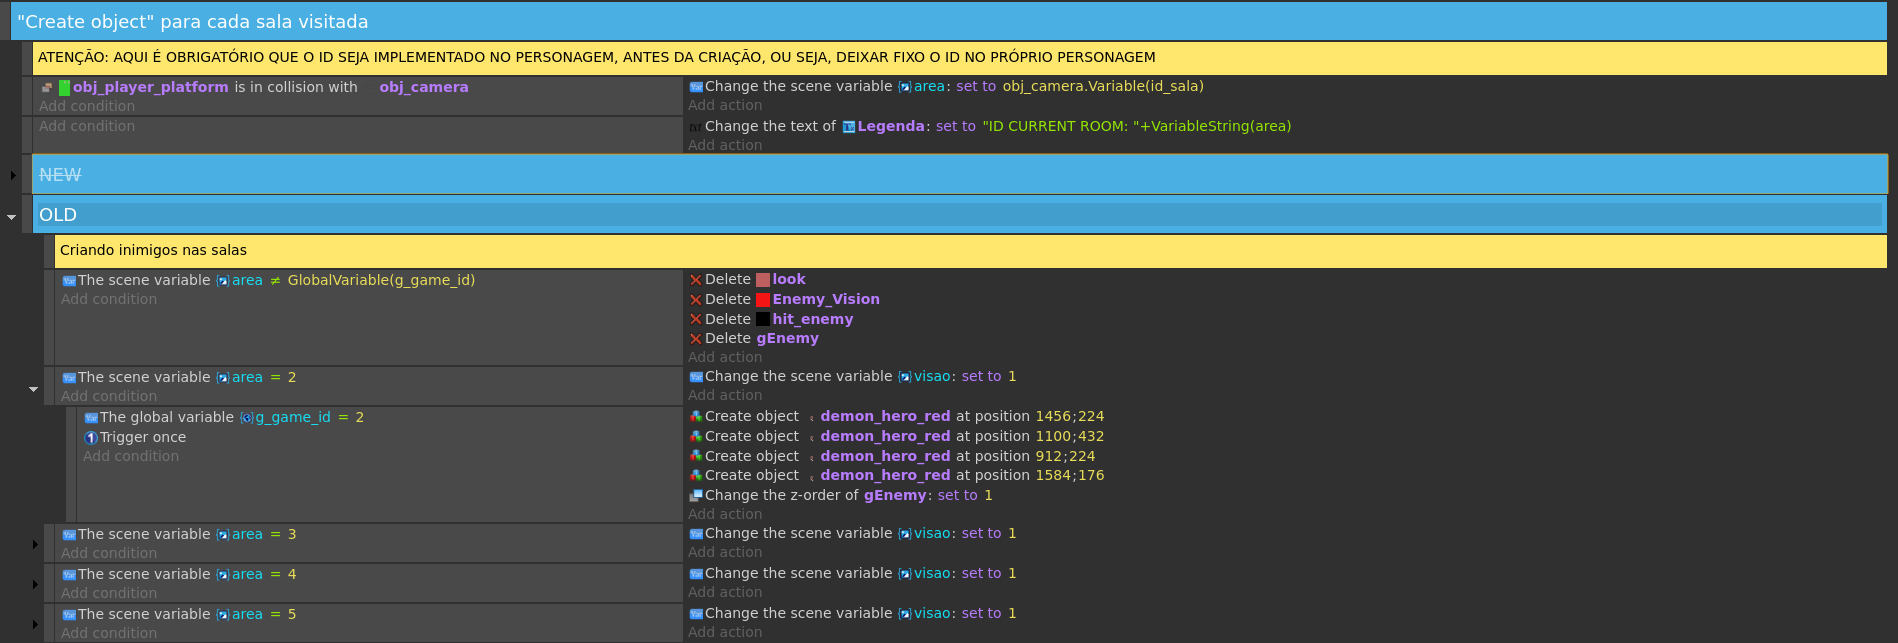
Task: Expand the area = 5 event
Action: (x=35, y=625)
